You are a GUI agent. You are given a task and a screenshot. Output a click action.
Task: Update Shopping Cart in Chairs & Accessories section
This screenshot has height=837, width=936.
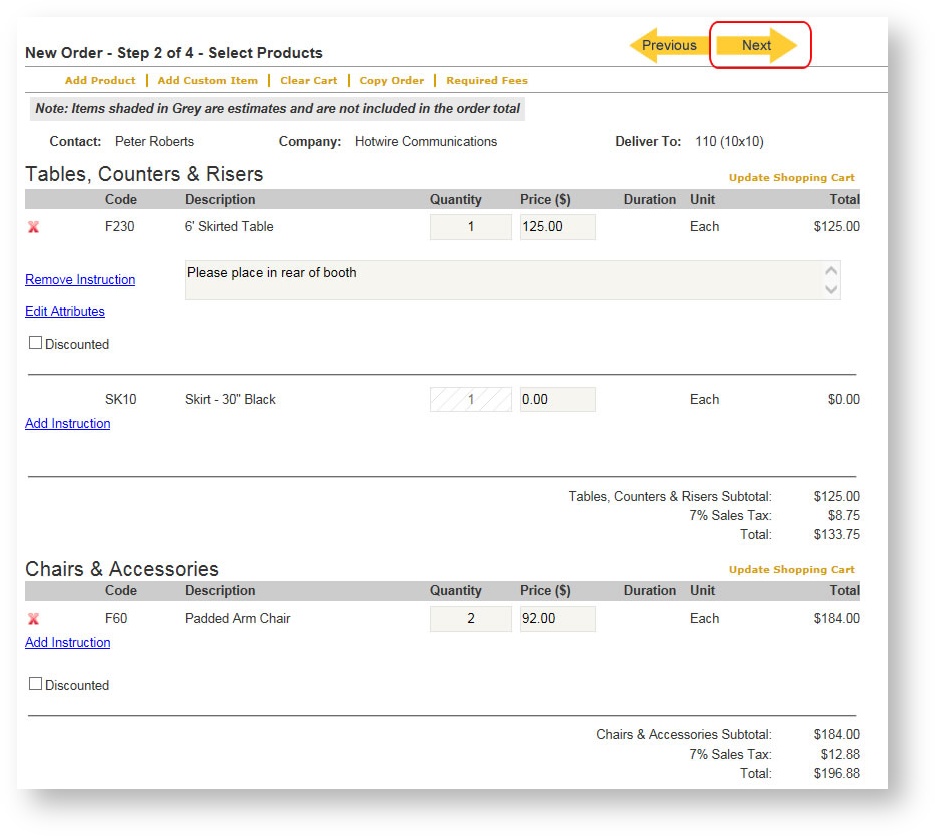[791, 568]
